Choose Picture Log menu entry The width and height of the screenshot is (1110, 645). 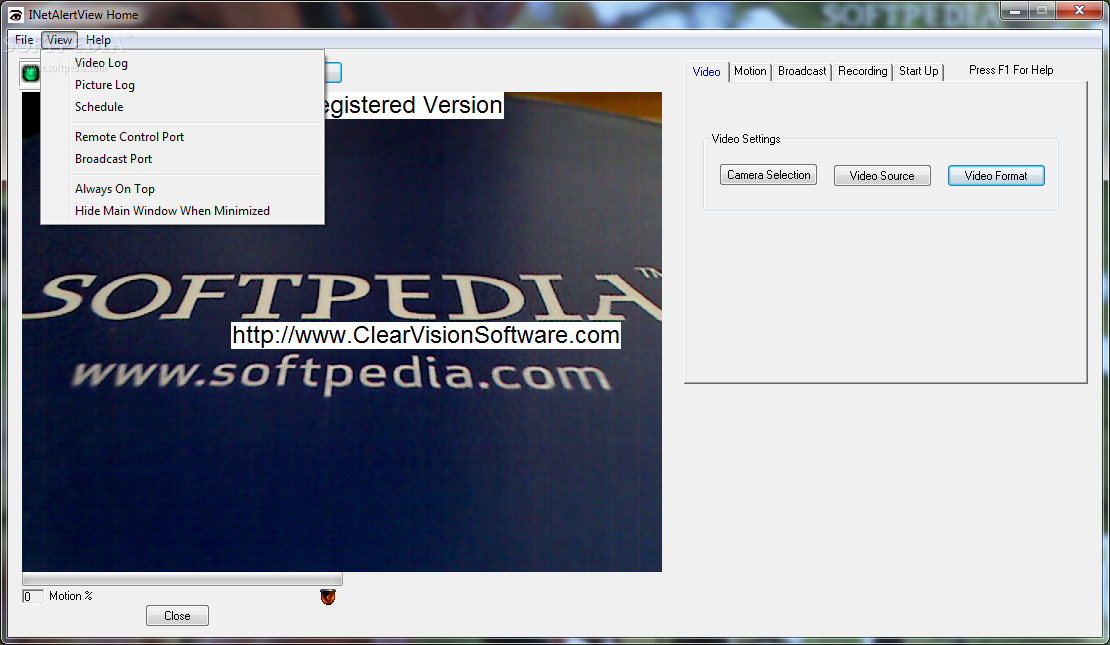183,85
